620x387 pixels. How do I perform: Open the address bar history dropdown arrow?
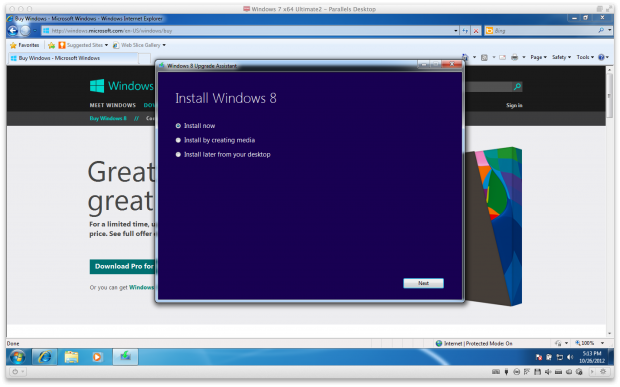click(x=456, y=30)
